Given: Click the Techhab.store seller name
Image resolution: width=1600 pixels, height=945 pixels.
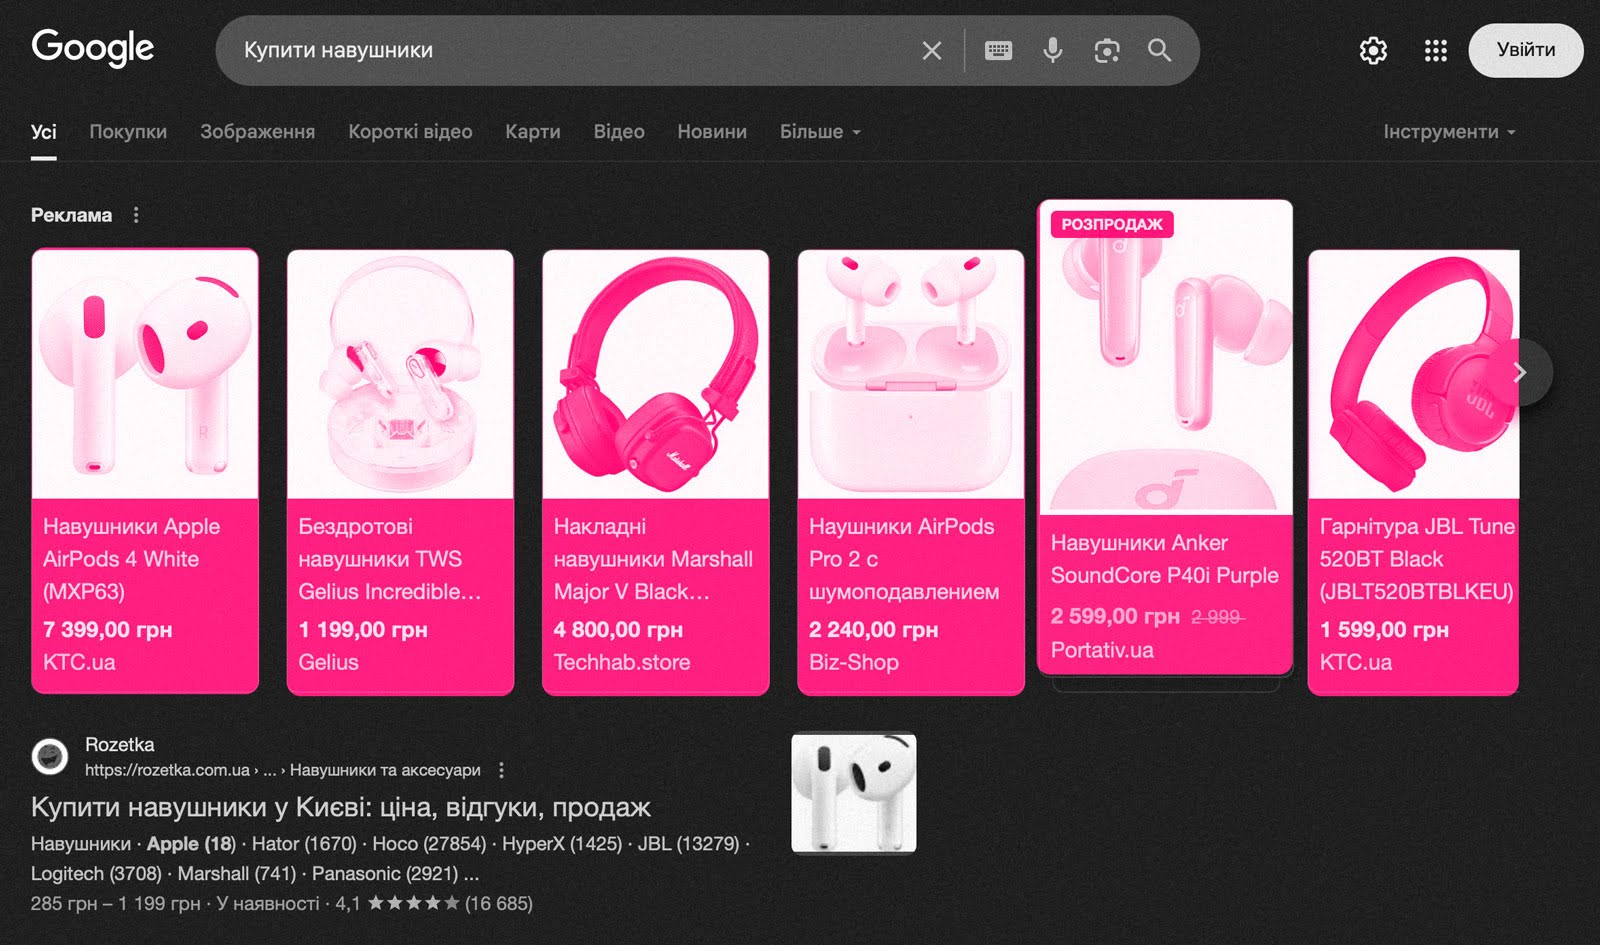Looking at the screenshot, I should click(622, 662).
